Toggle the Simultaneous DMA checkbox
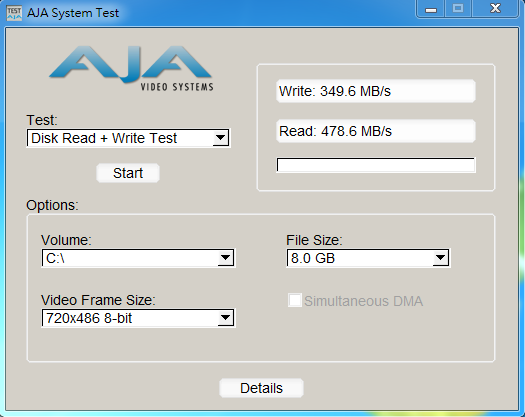525x417 pixels. coord(295,300)
